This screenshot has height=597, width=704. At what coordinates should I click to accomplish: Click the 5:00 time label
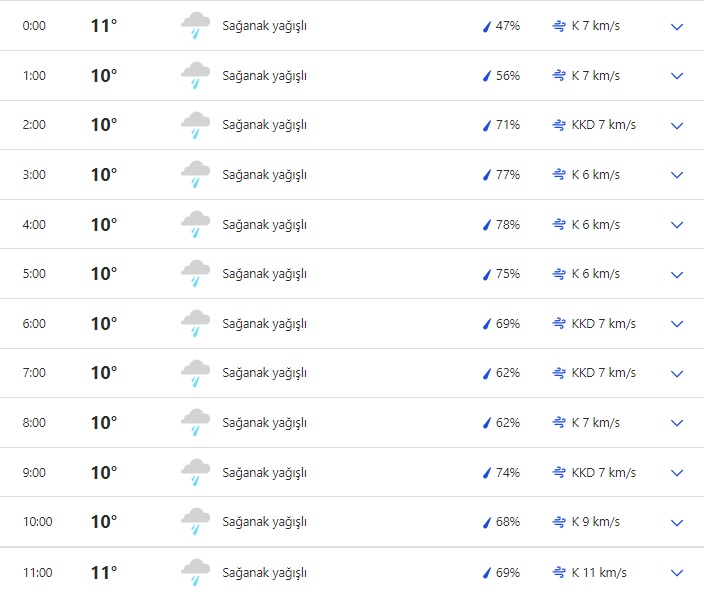click(34, 274)
